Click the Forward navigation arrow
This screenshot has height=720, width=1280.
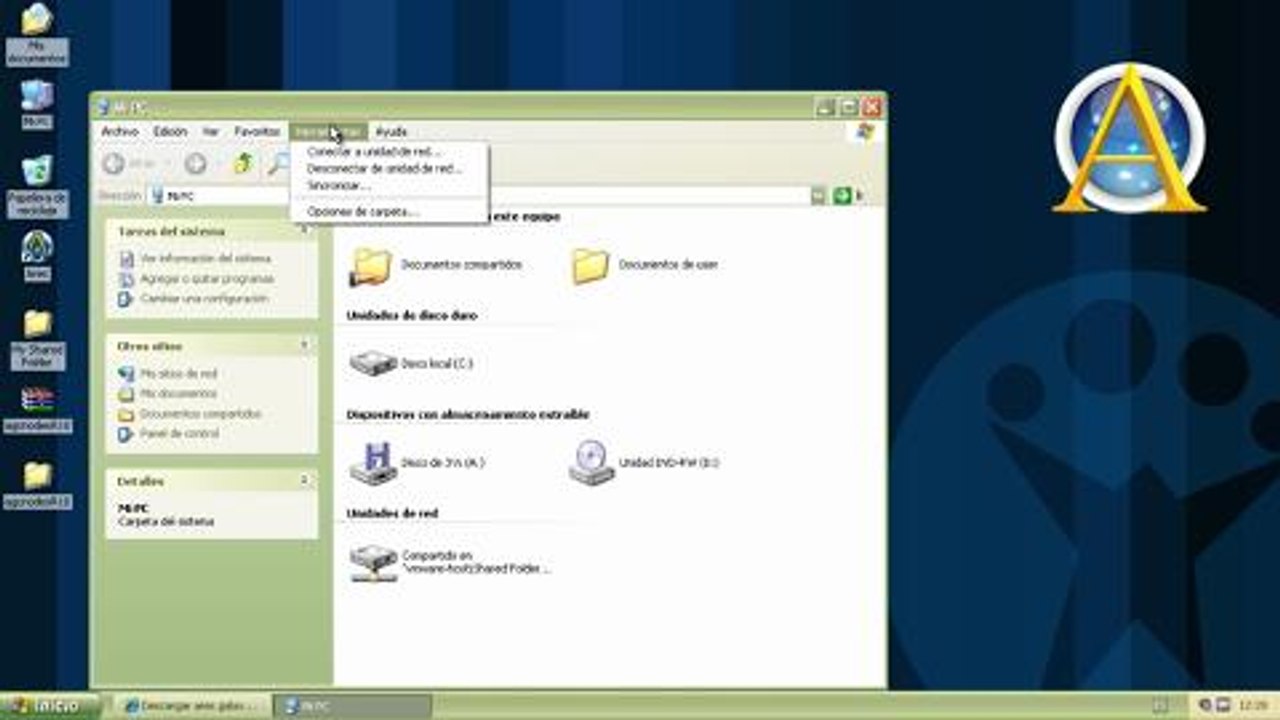(196, 164)
